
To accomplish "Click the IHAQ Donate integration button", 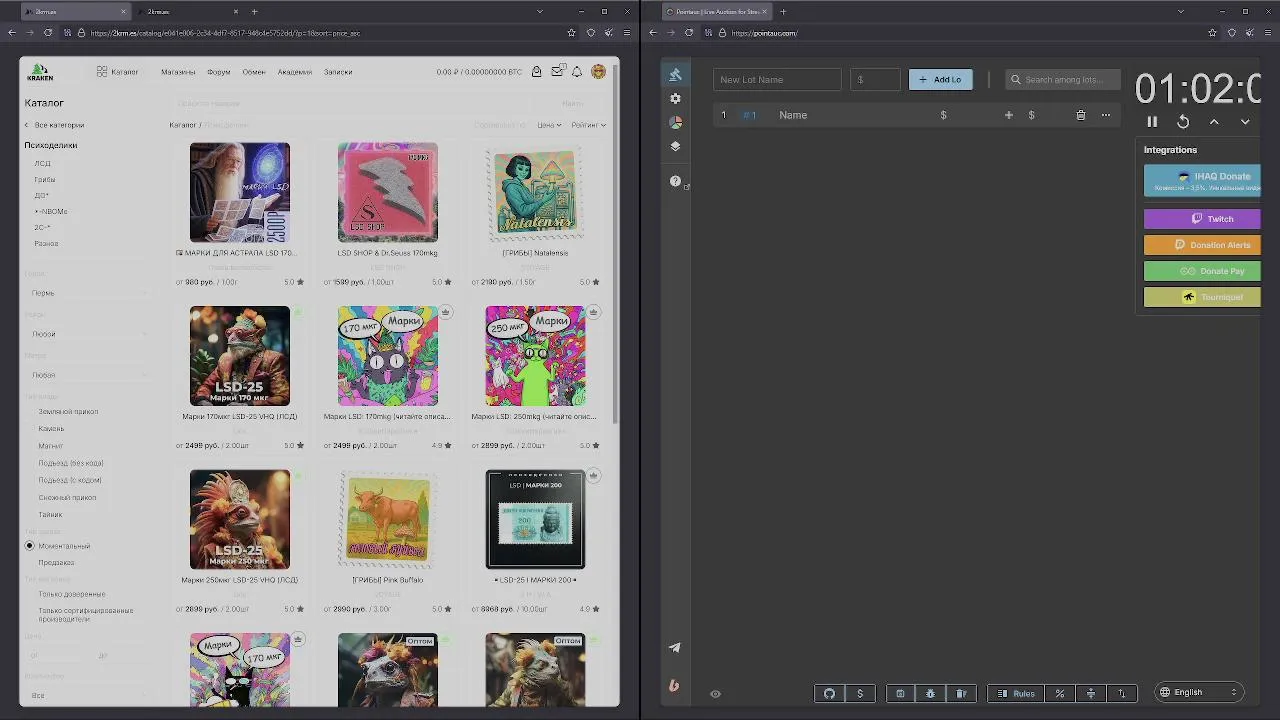I will coord(1202,181).
